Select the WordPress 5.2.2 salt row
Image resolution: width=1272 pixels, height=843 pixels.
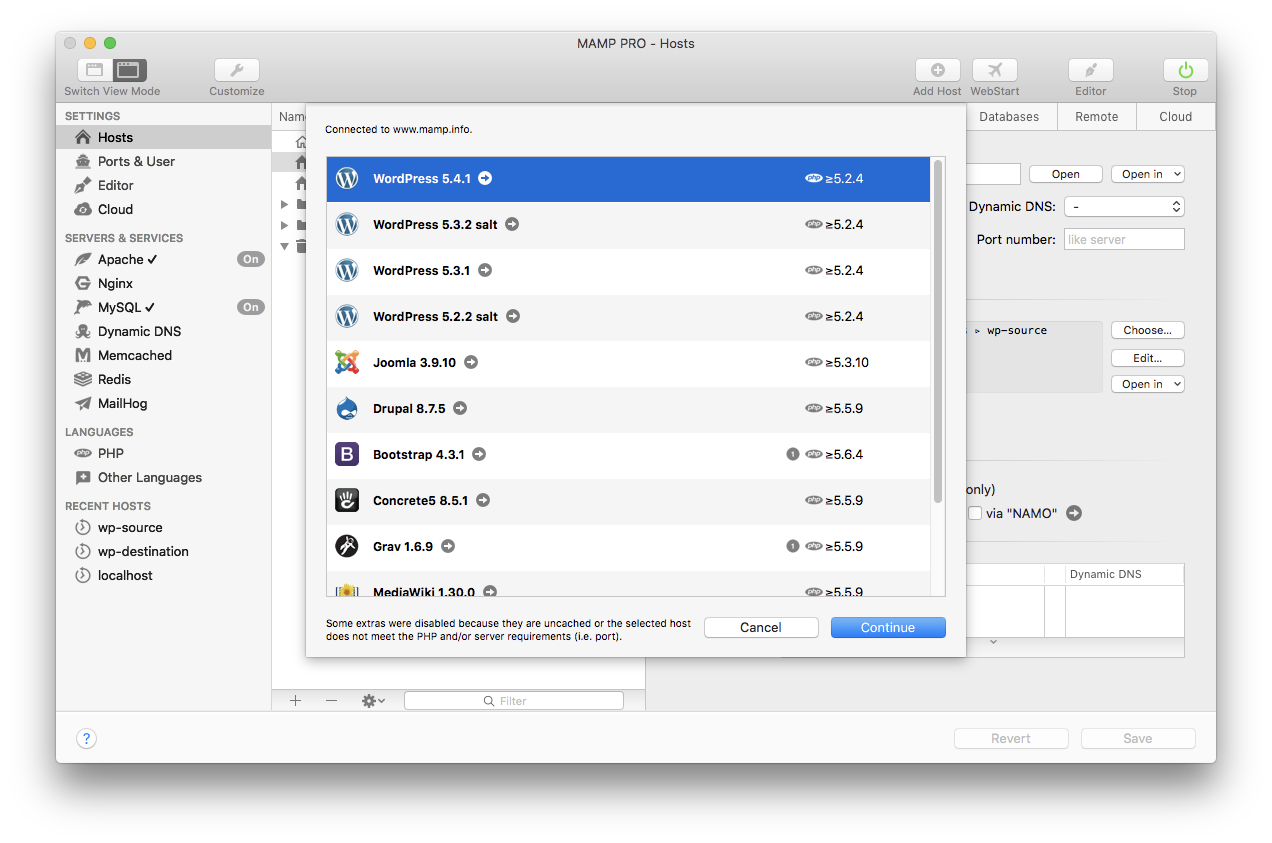click(x=628, y=317)
